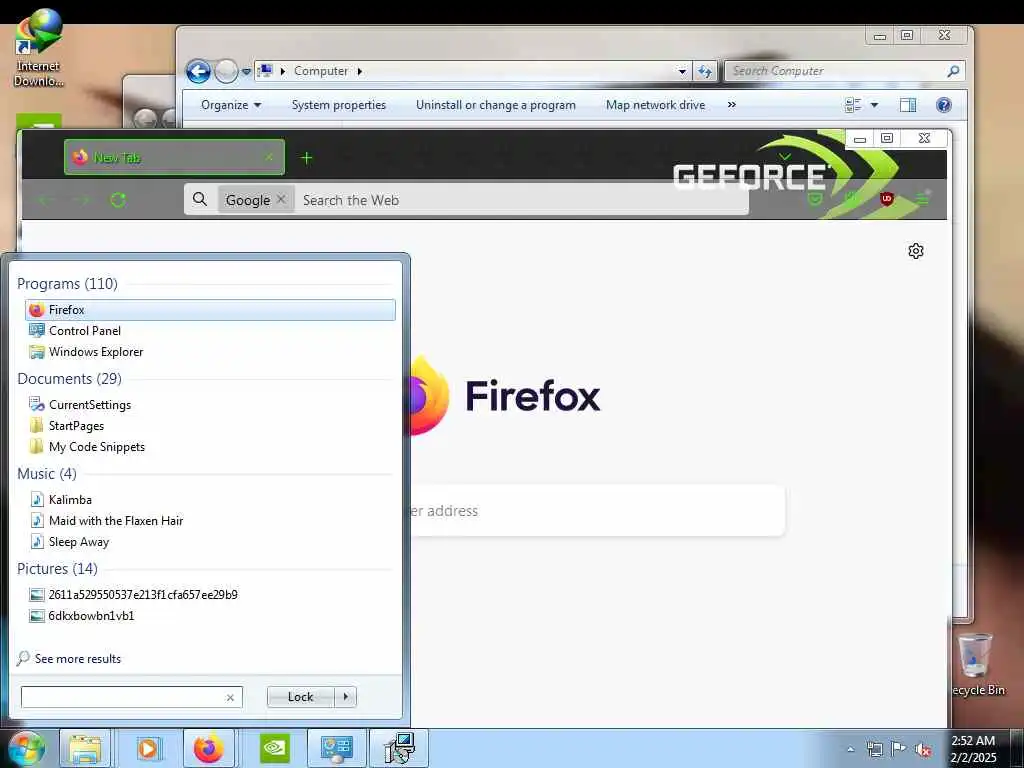The height and width of the screenshot is (768, 1024).
Task: Click the Firefox new tab page search box
Action: [597, 511]
